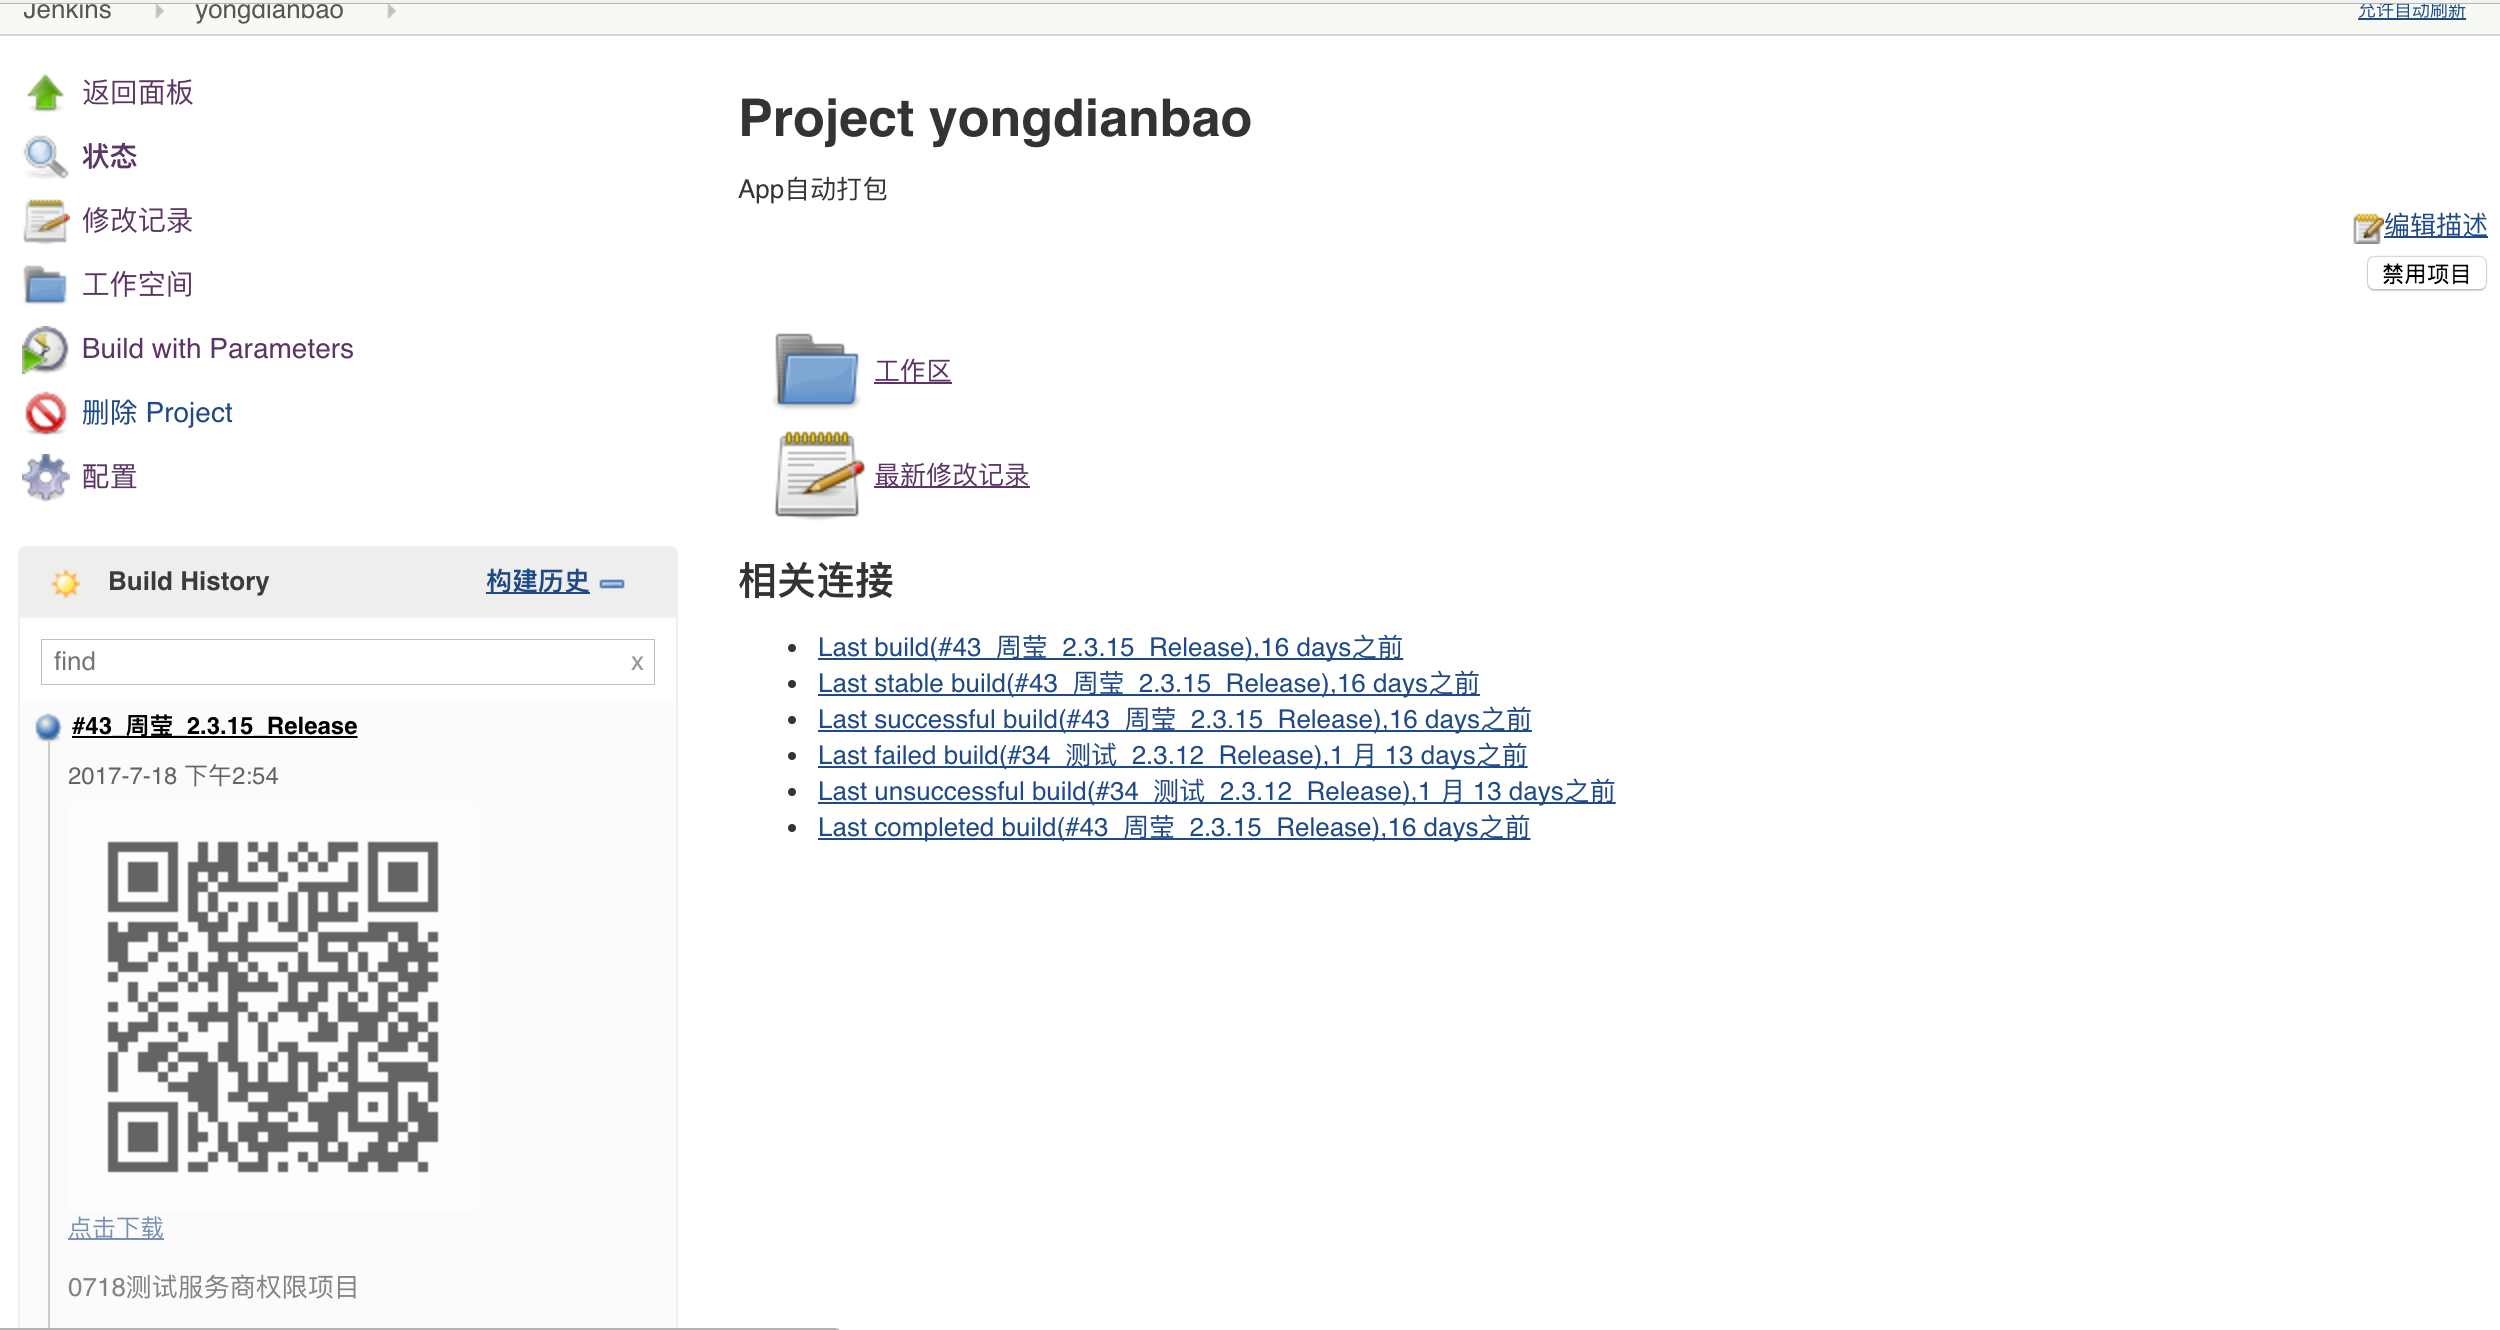Open the 状态 magnifier icon
2500x1330 pixels.
click(x=45, y=156)
